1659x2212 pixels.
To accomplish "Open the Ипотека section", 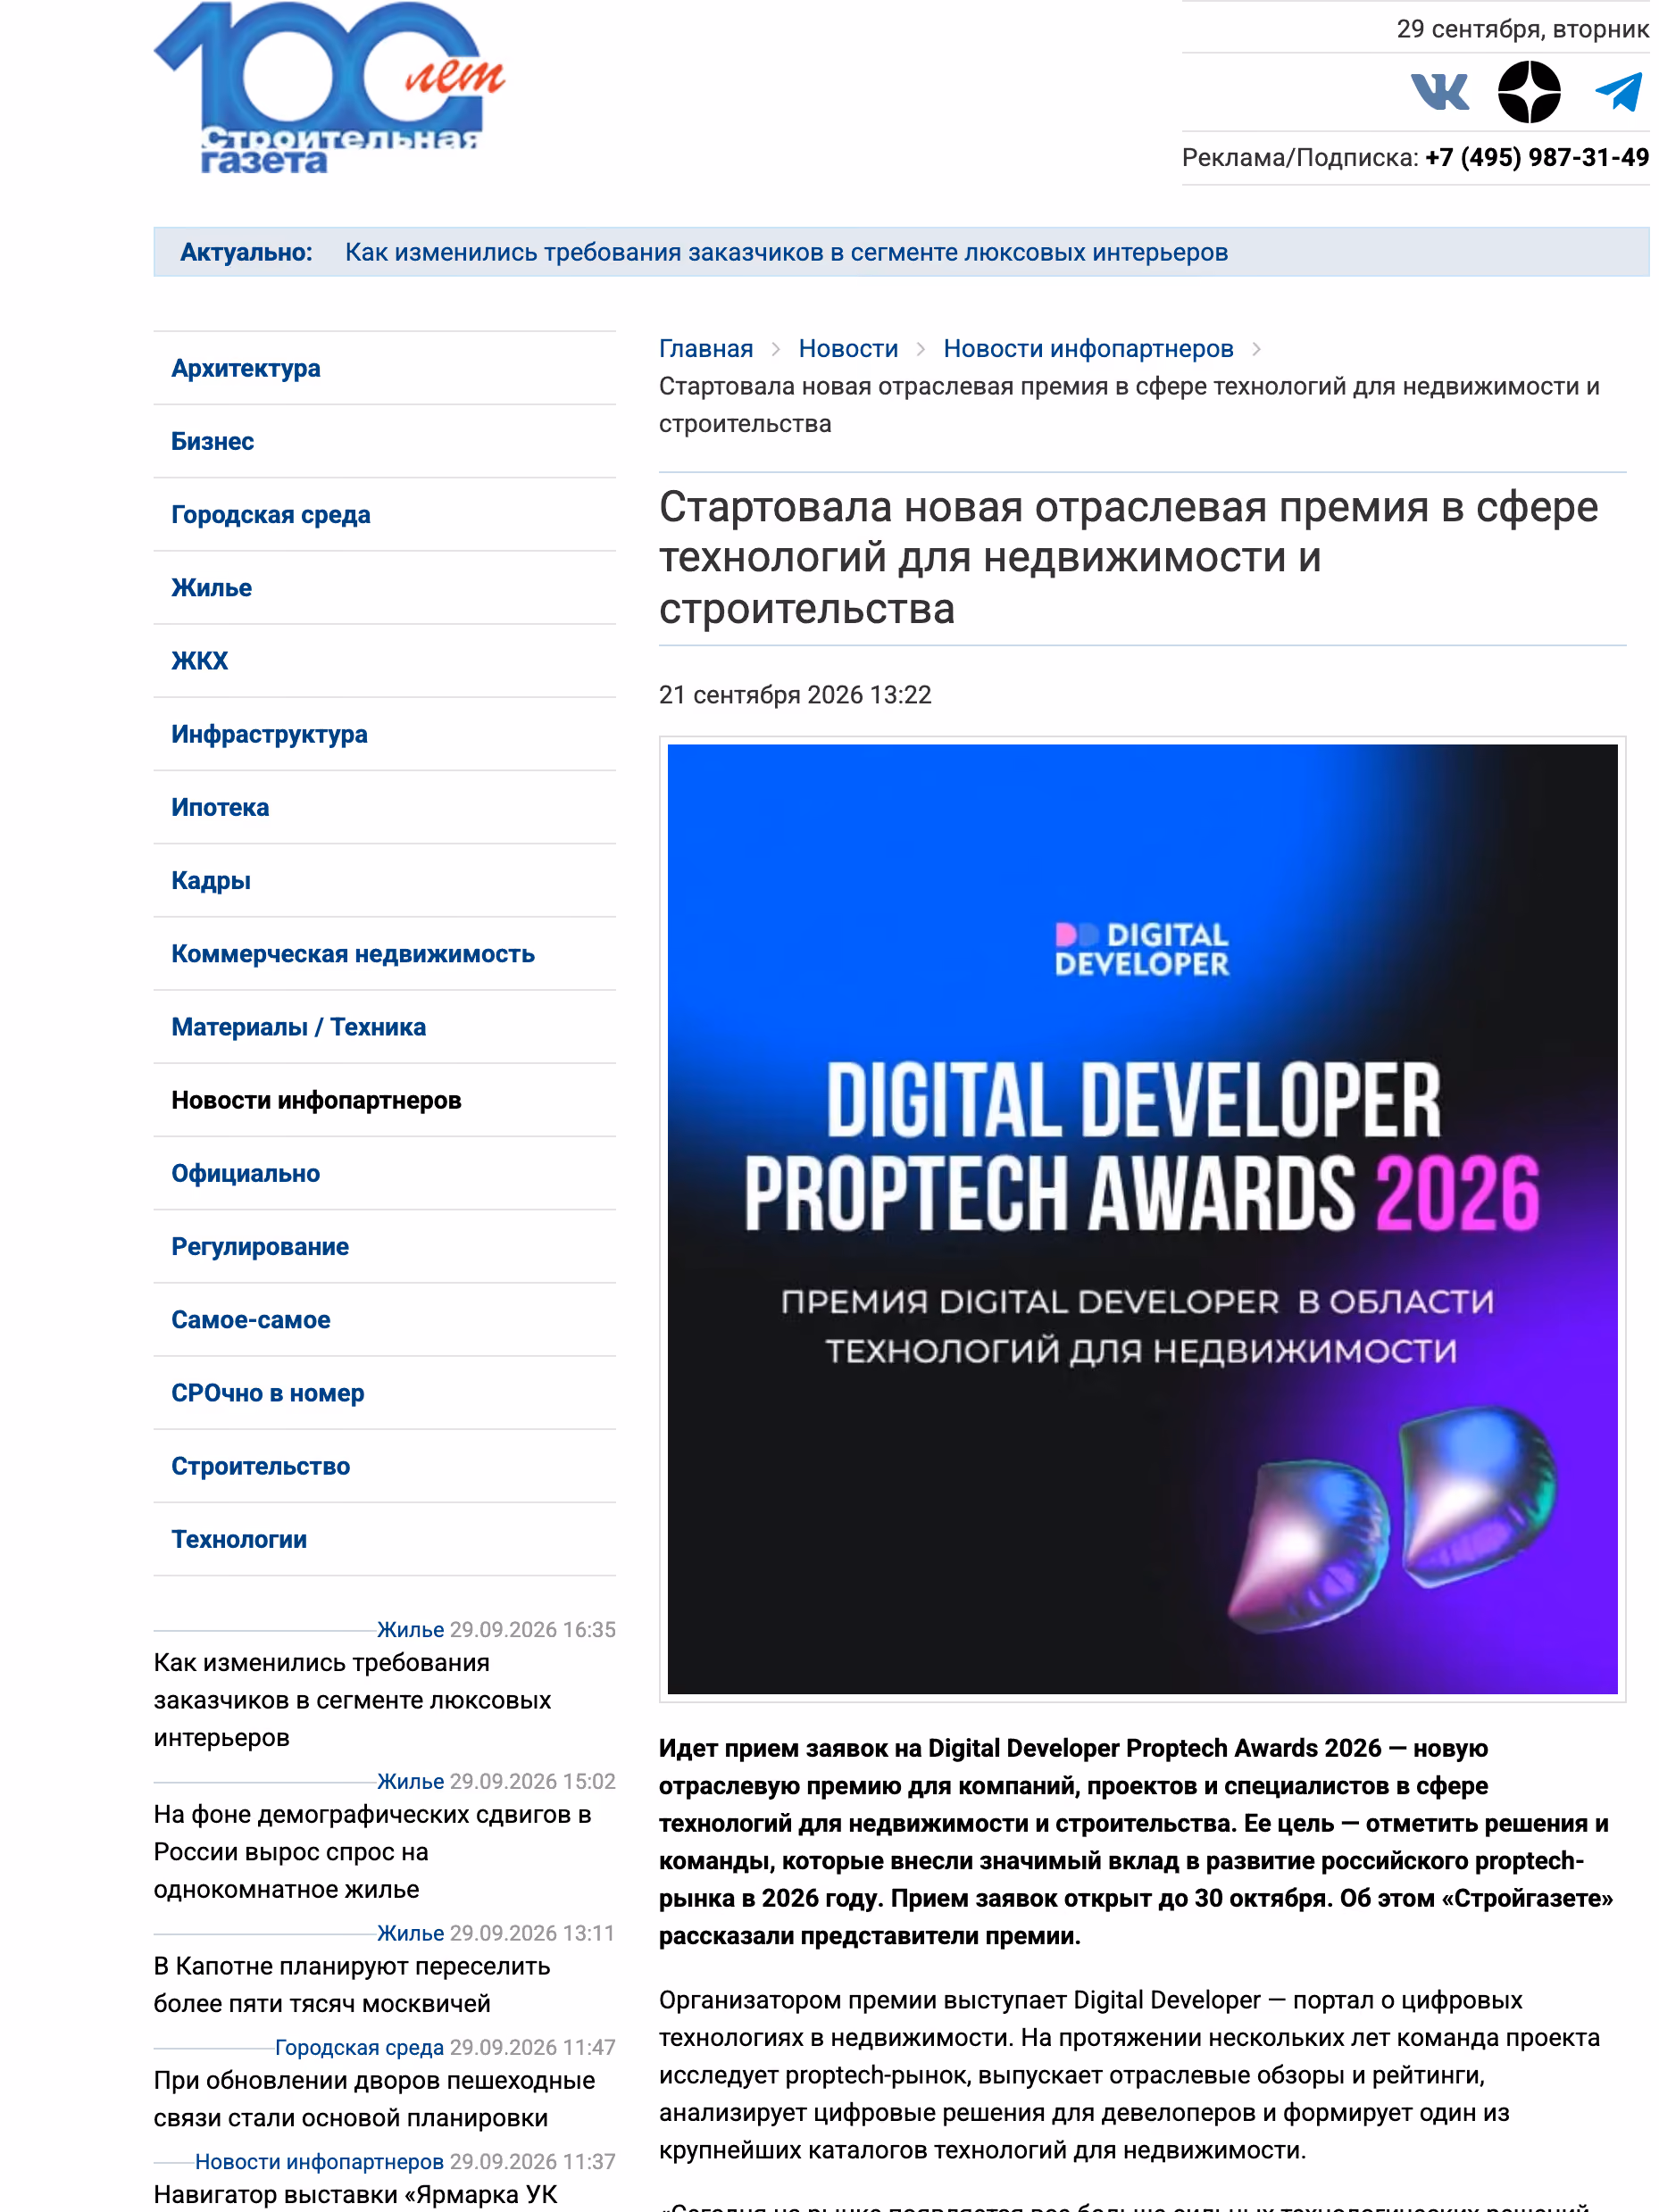I will 220,807.
